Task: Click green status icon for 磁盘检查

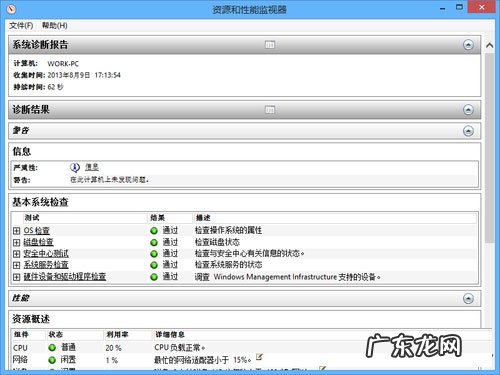Action: point(154,242)
